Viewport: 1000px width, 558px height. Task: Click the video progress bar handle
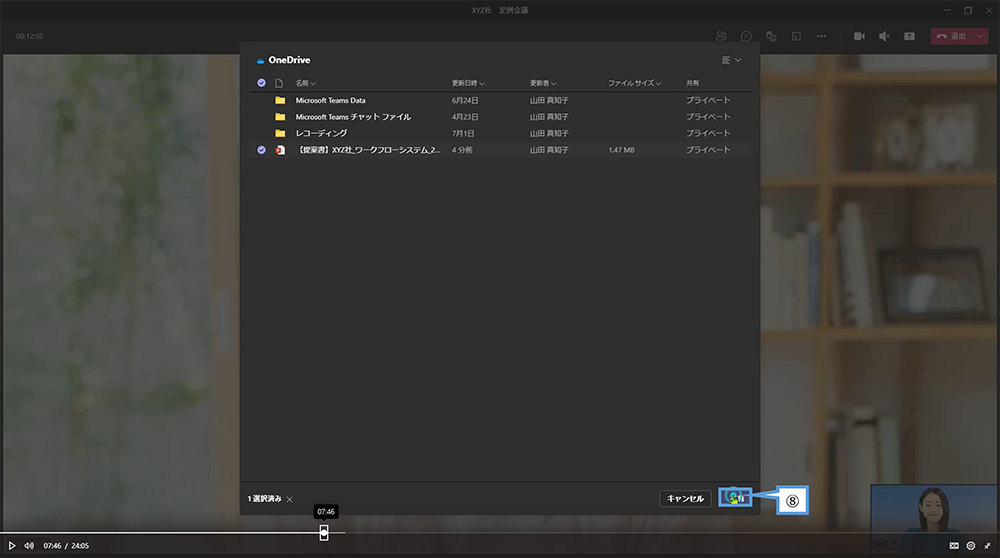tap(324, 533)
